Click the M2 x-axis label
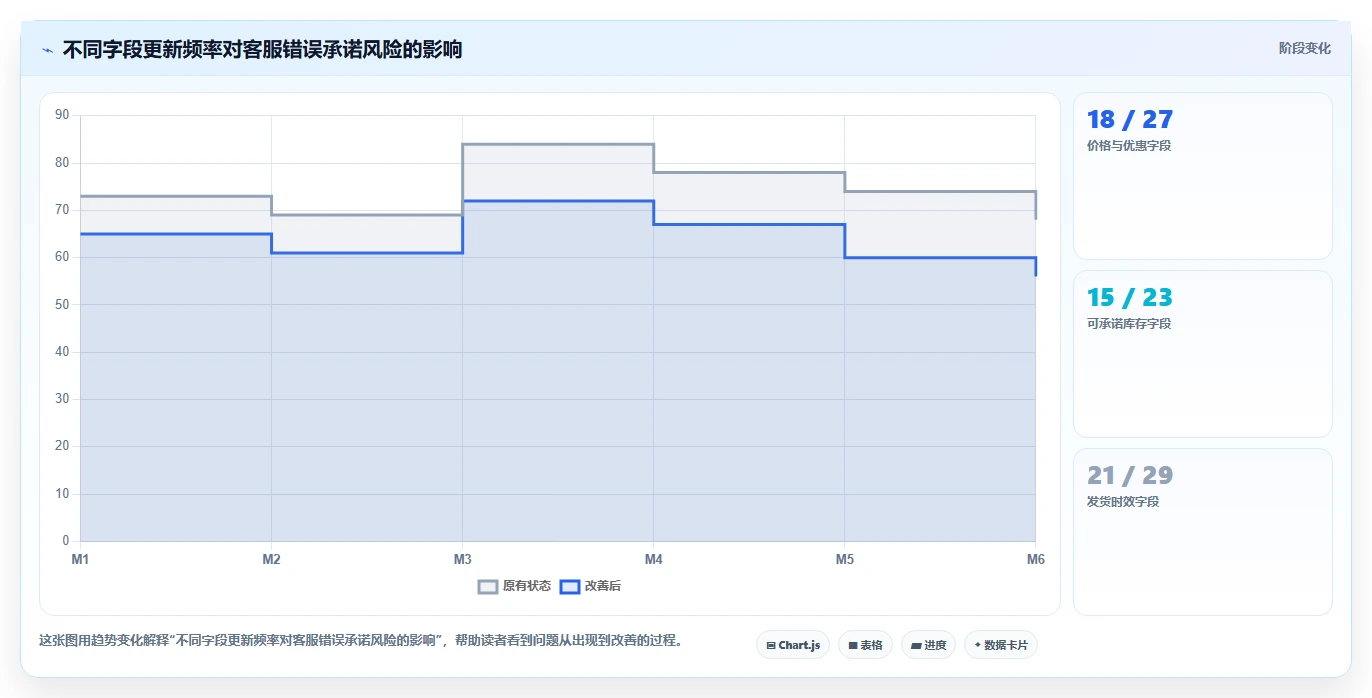Image resolution: width=1372 pixels, height=698 pixels. pos(271,559)
